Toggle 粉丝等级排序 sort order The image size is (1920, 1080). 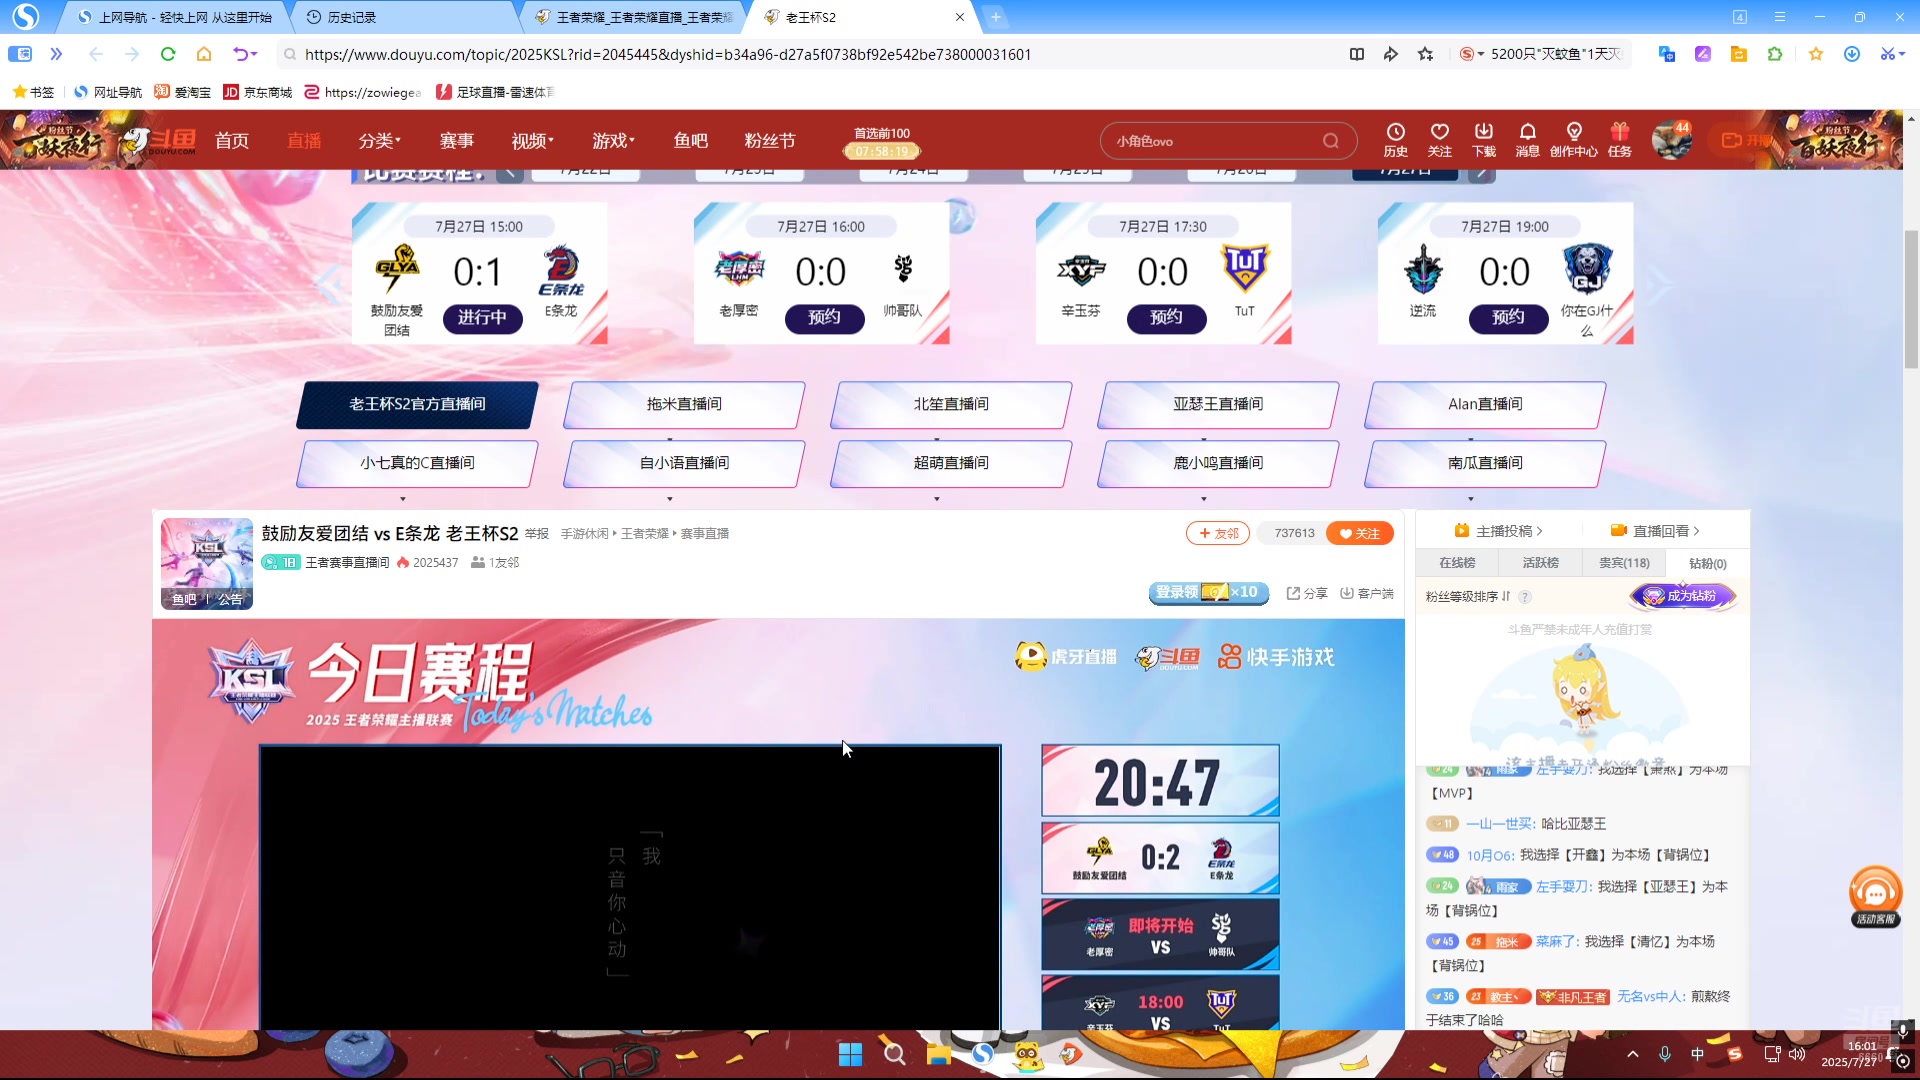click(1468, 596)
